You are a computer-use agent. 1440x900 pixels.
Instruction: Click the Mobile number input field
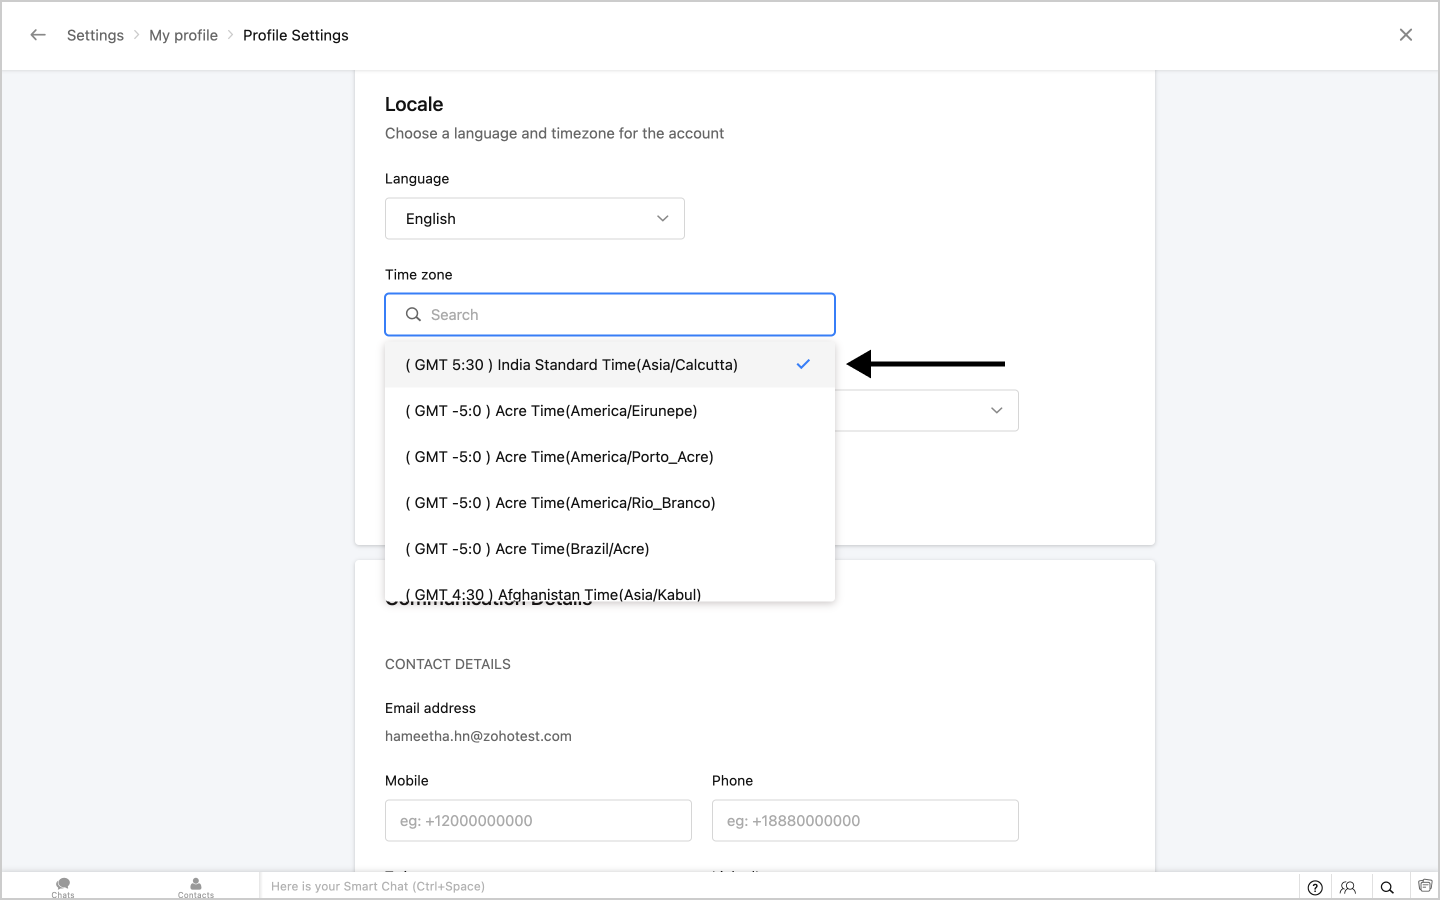tap(538, 821)
